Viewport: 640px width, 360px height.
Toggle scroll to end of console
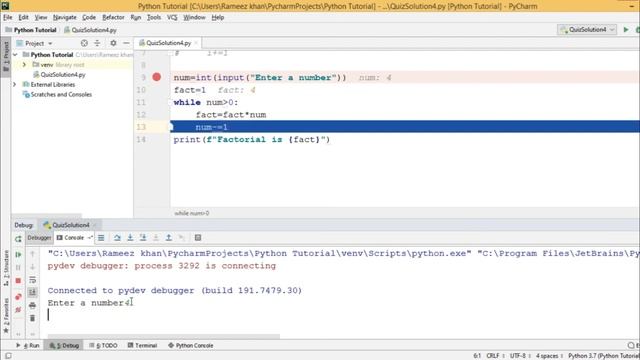(x=33, y=292)
